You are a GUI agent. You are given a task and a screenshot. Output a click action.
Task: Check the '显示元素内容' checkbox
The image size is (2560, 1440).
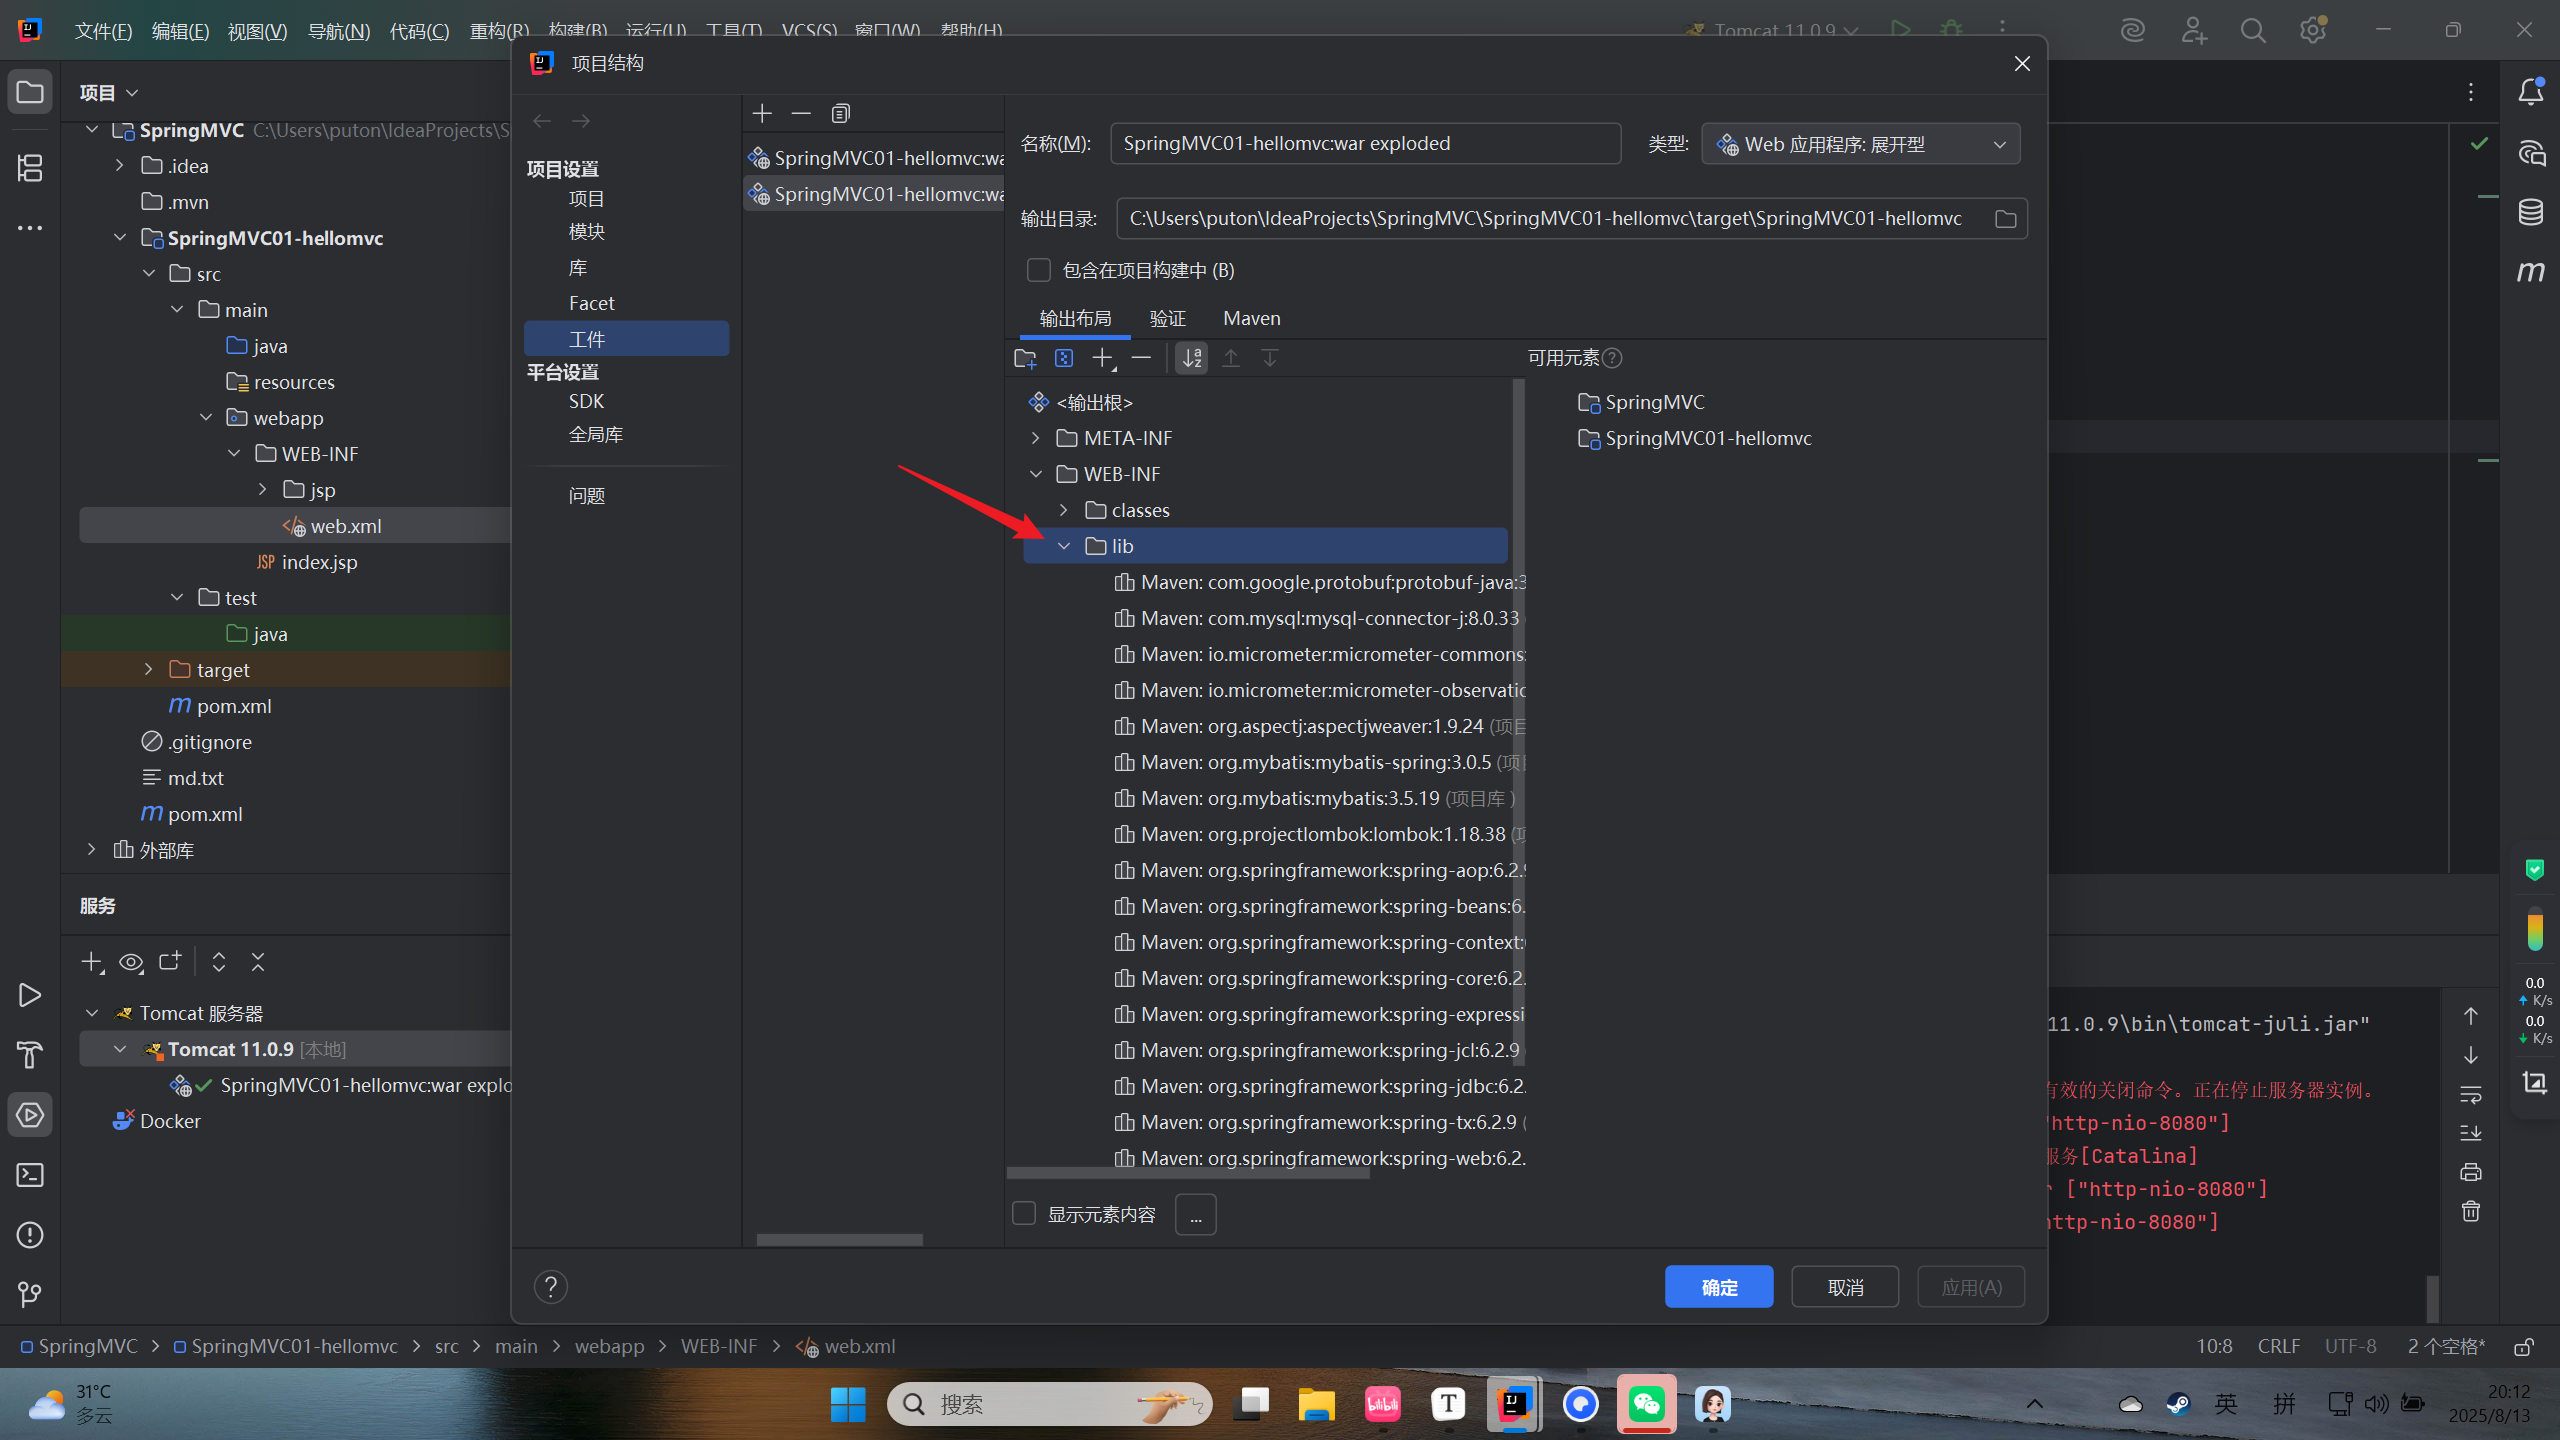[x=1024, y=1214]
